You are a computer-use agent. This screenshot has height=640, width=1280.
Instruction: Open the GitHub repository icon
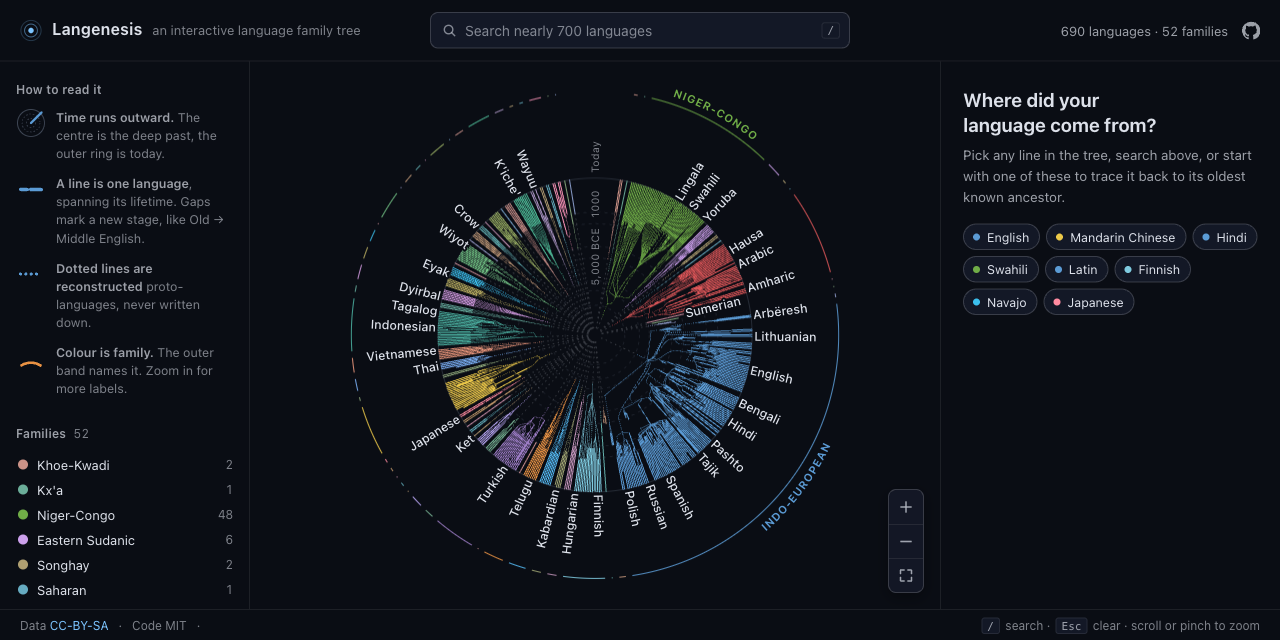1251,31
